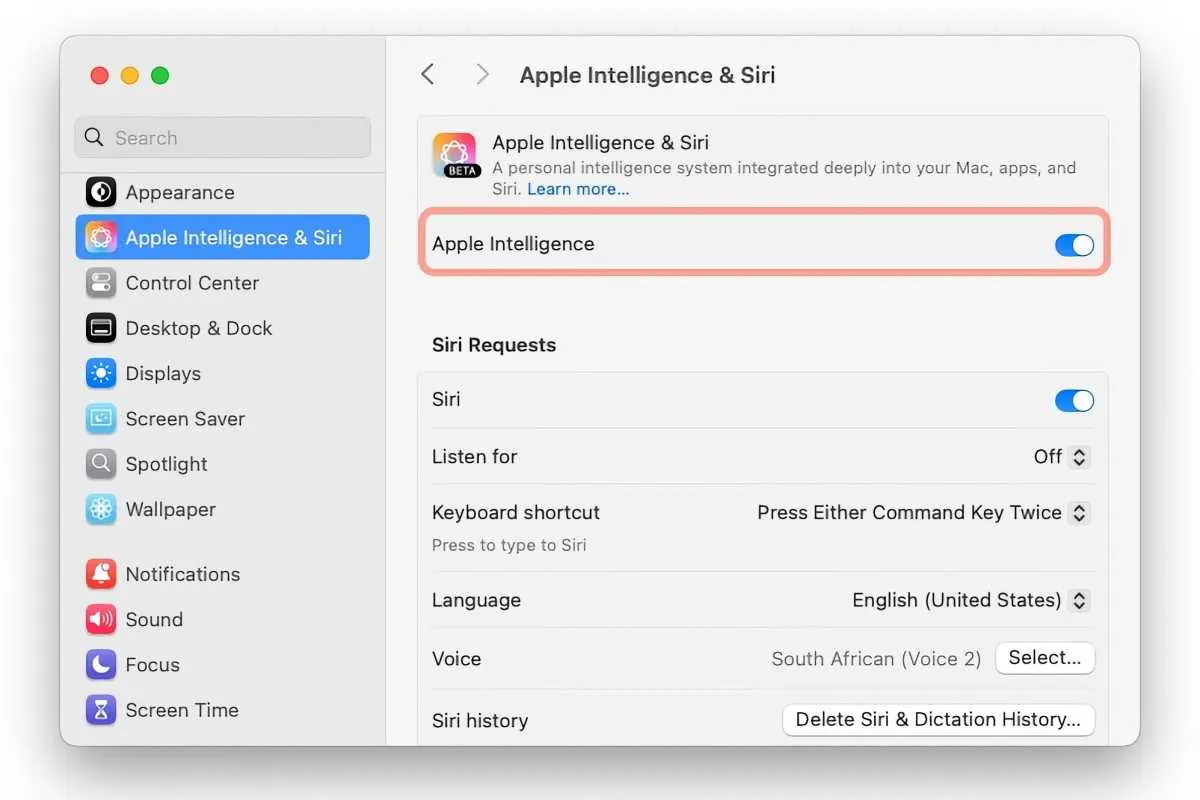
Task: Click the Siri history label
Action: (480, 721)
